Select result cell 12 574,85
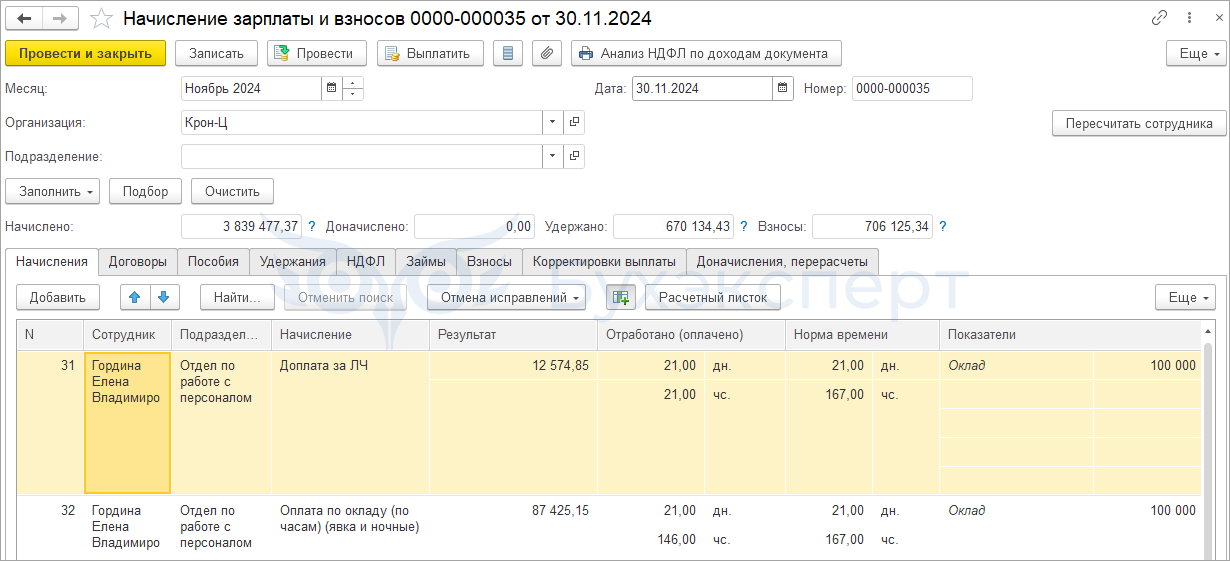 point(513,366)
